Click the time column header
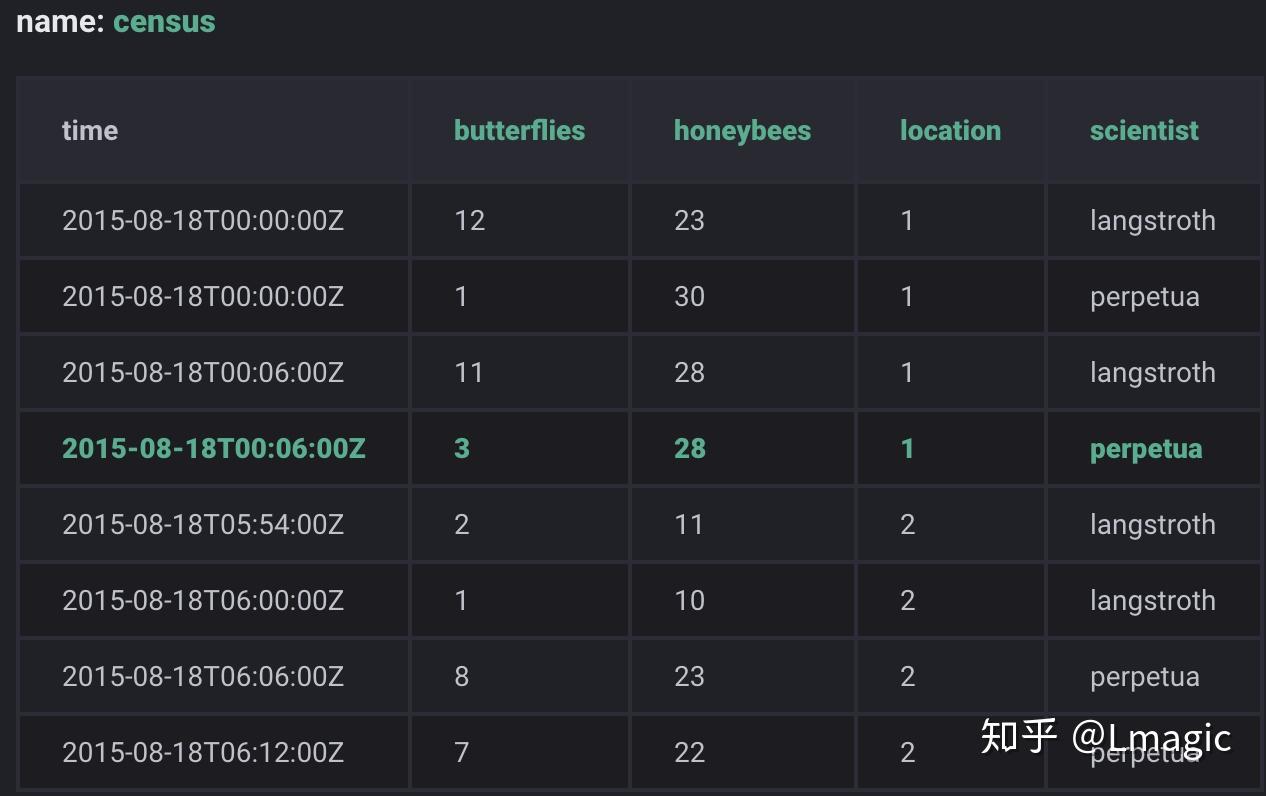 pyautogui.click(x=90, y=131)
